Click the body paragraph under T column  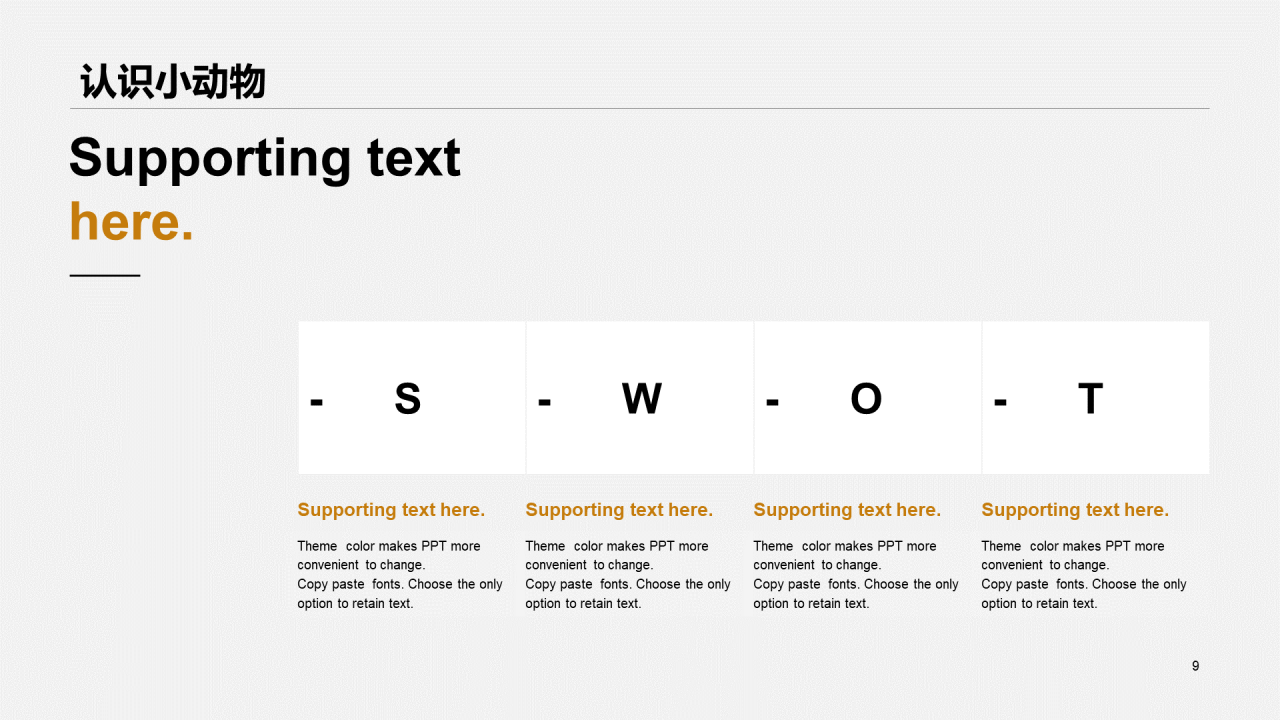(1084, 575)
